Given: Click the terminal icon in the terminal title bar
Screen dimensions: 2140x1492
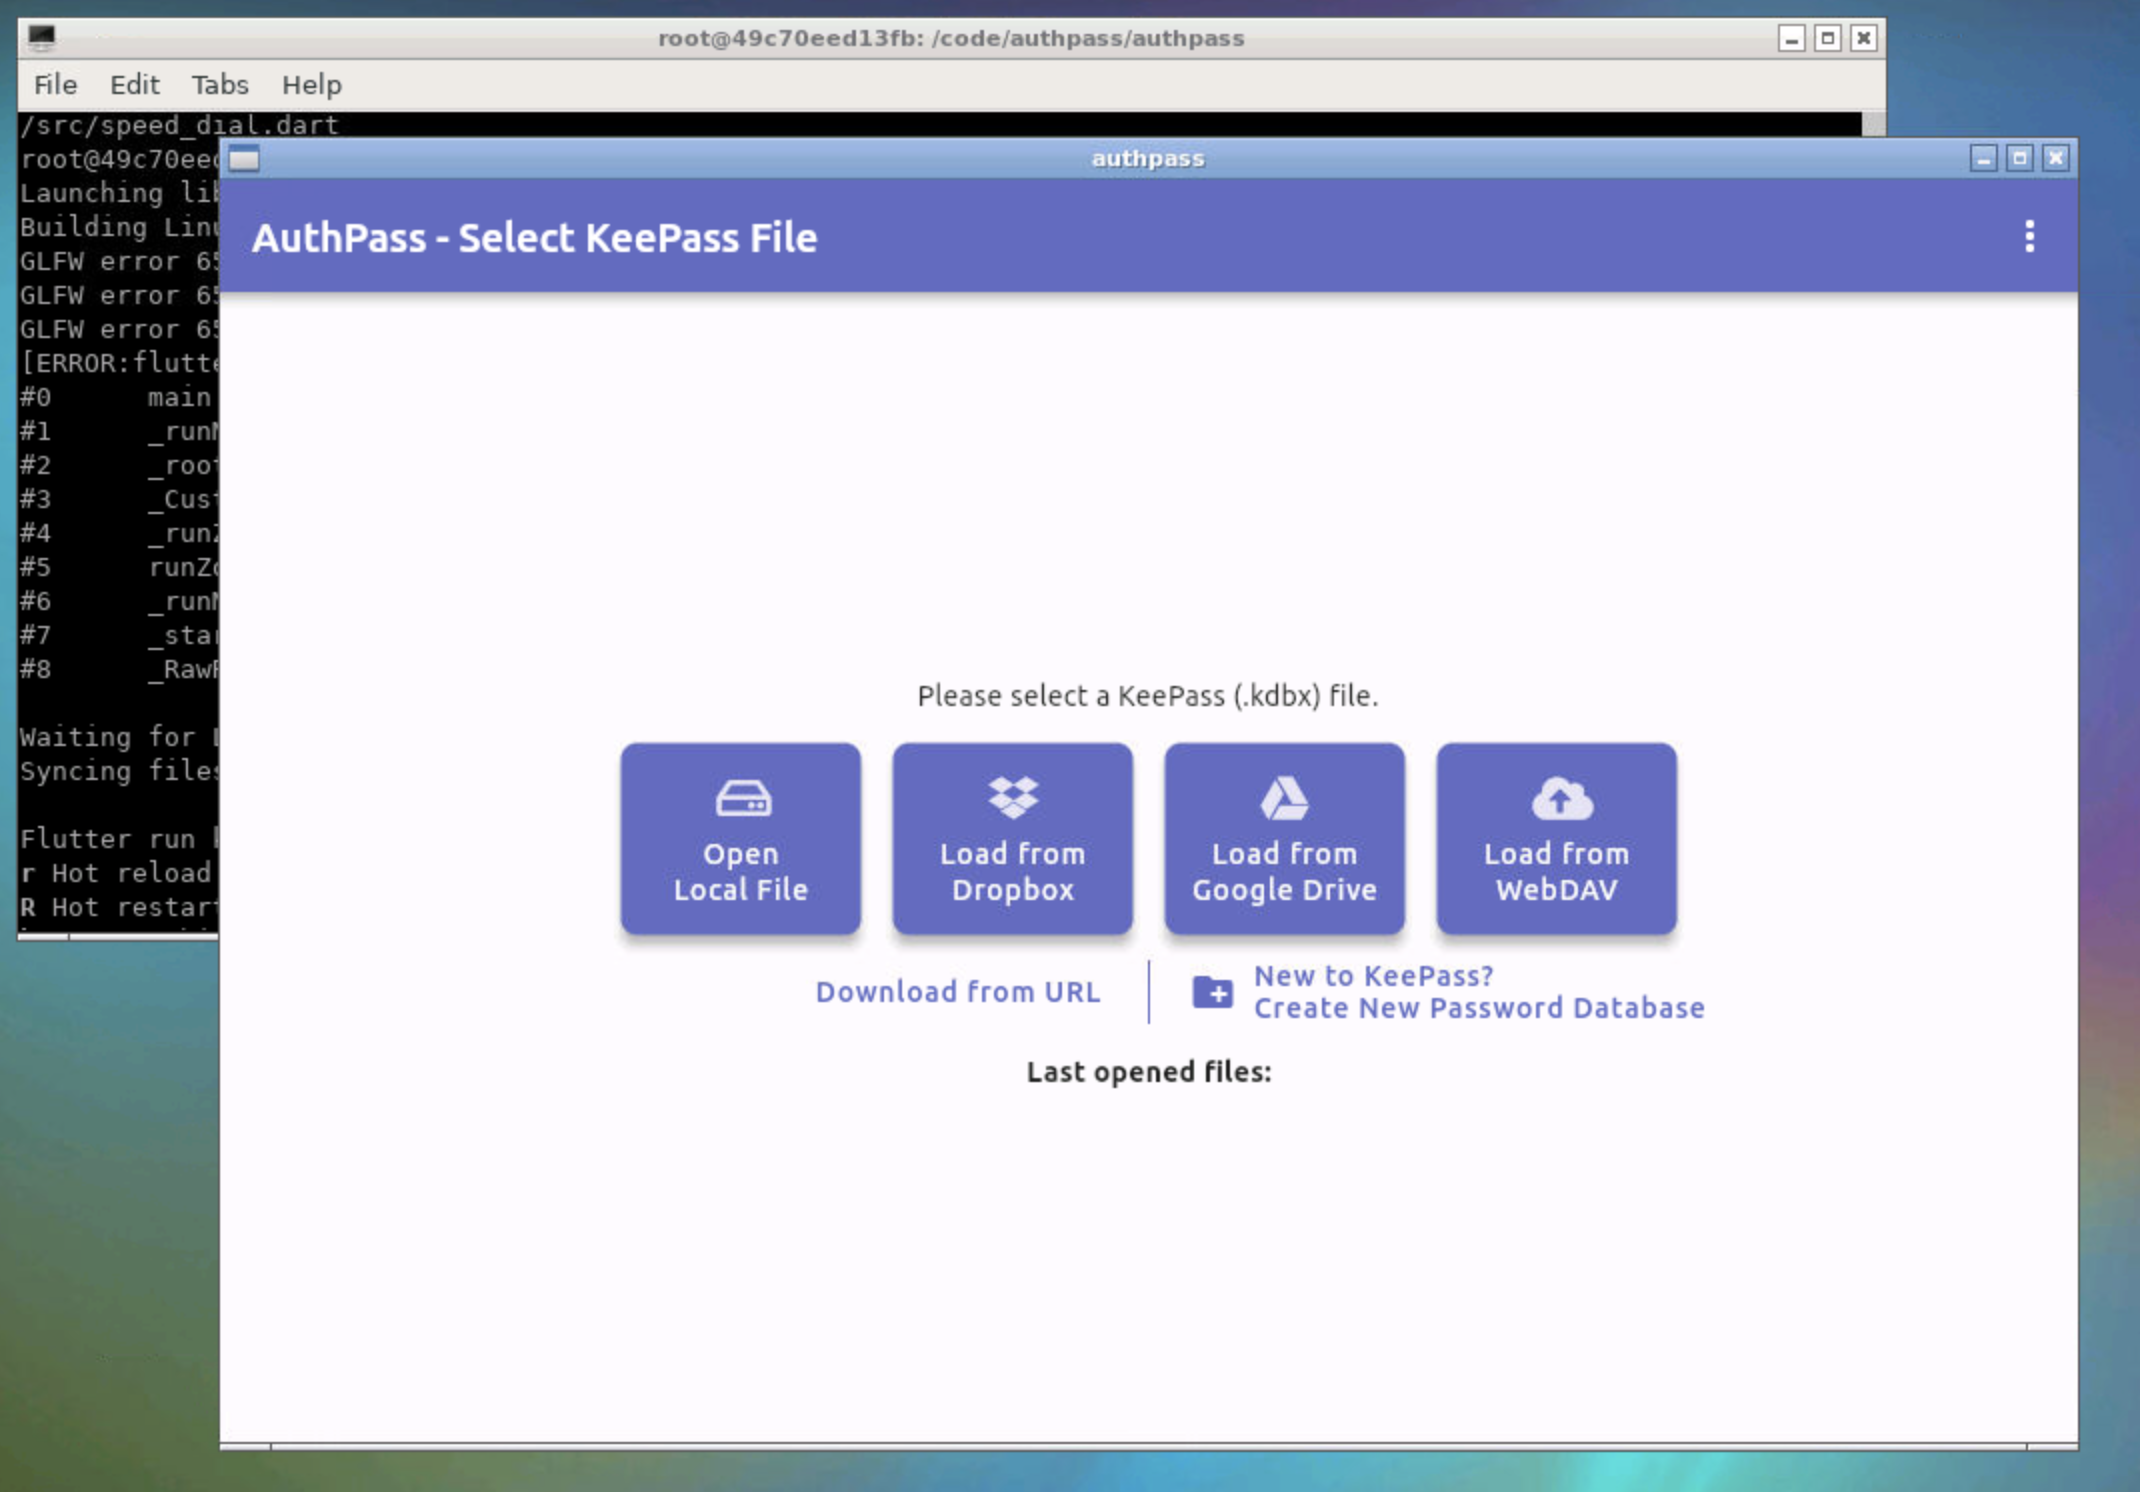Looking at the screenshot, I should pyautogui.click(x=39, y=37).
